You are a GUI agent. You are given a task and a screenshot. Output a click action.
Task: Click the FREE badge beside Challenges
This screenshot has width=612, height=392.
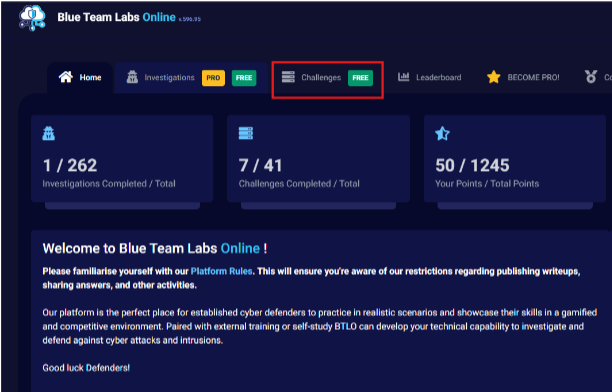tap(360, 78)
